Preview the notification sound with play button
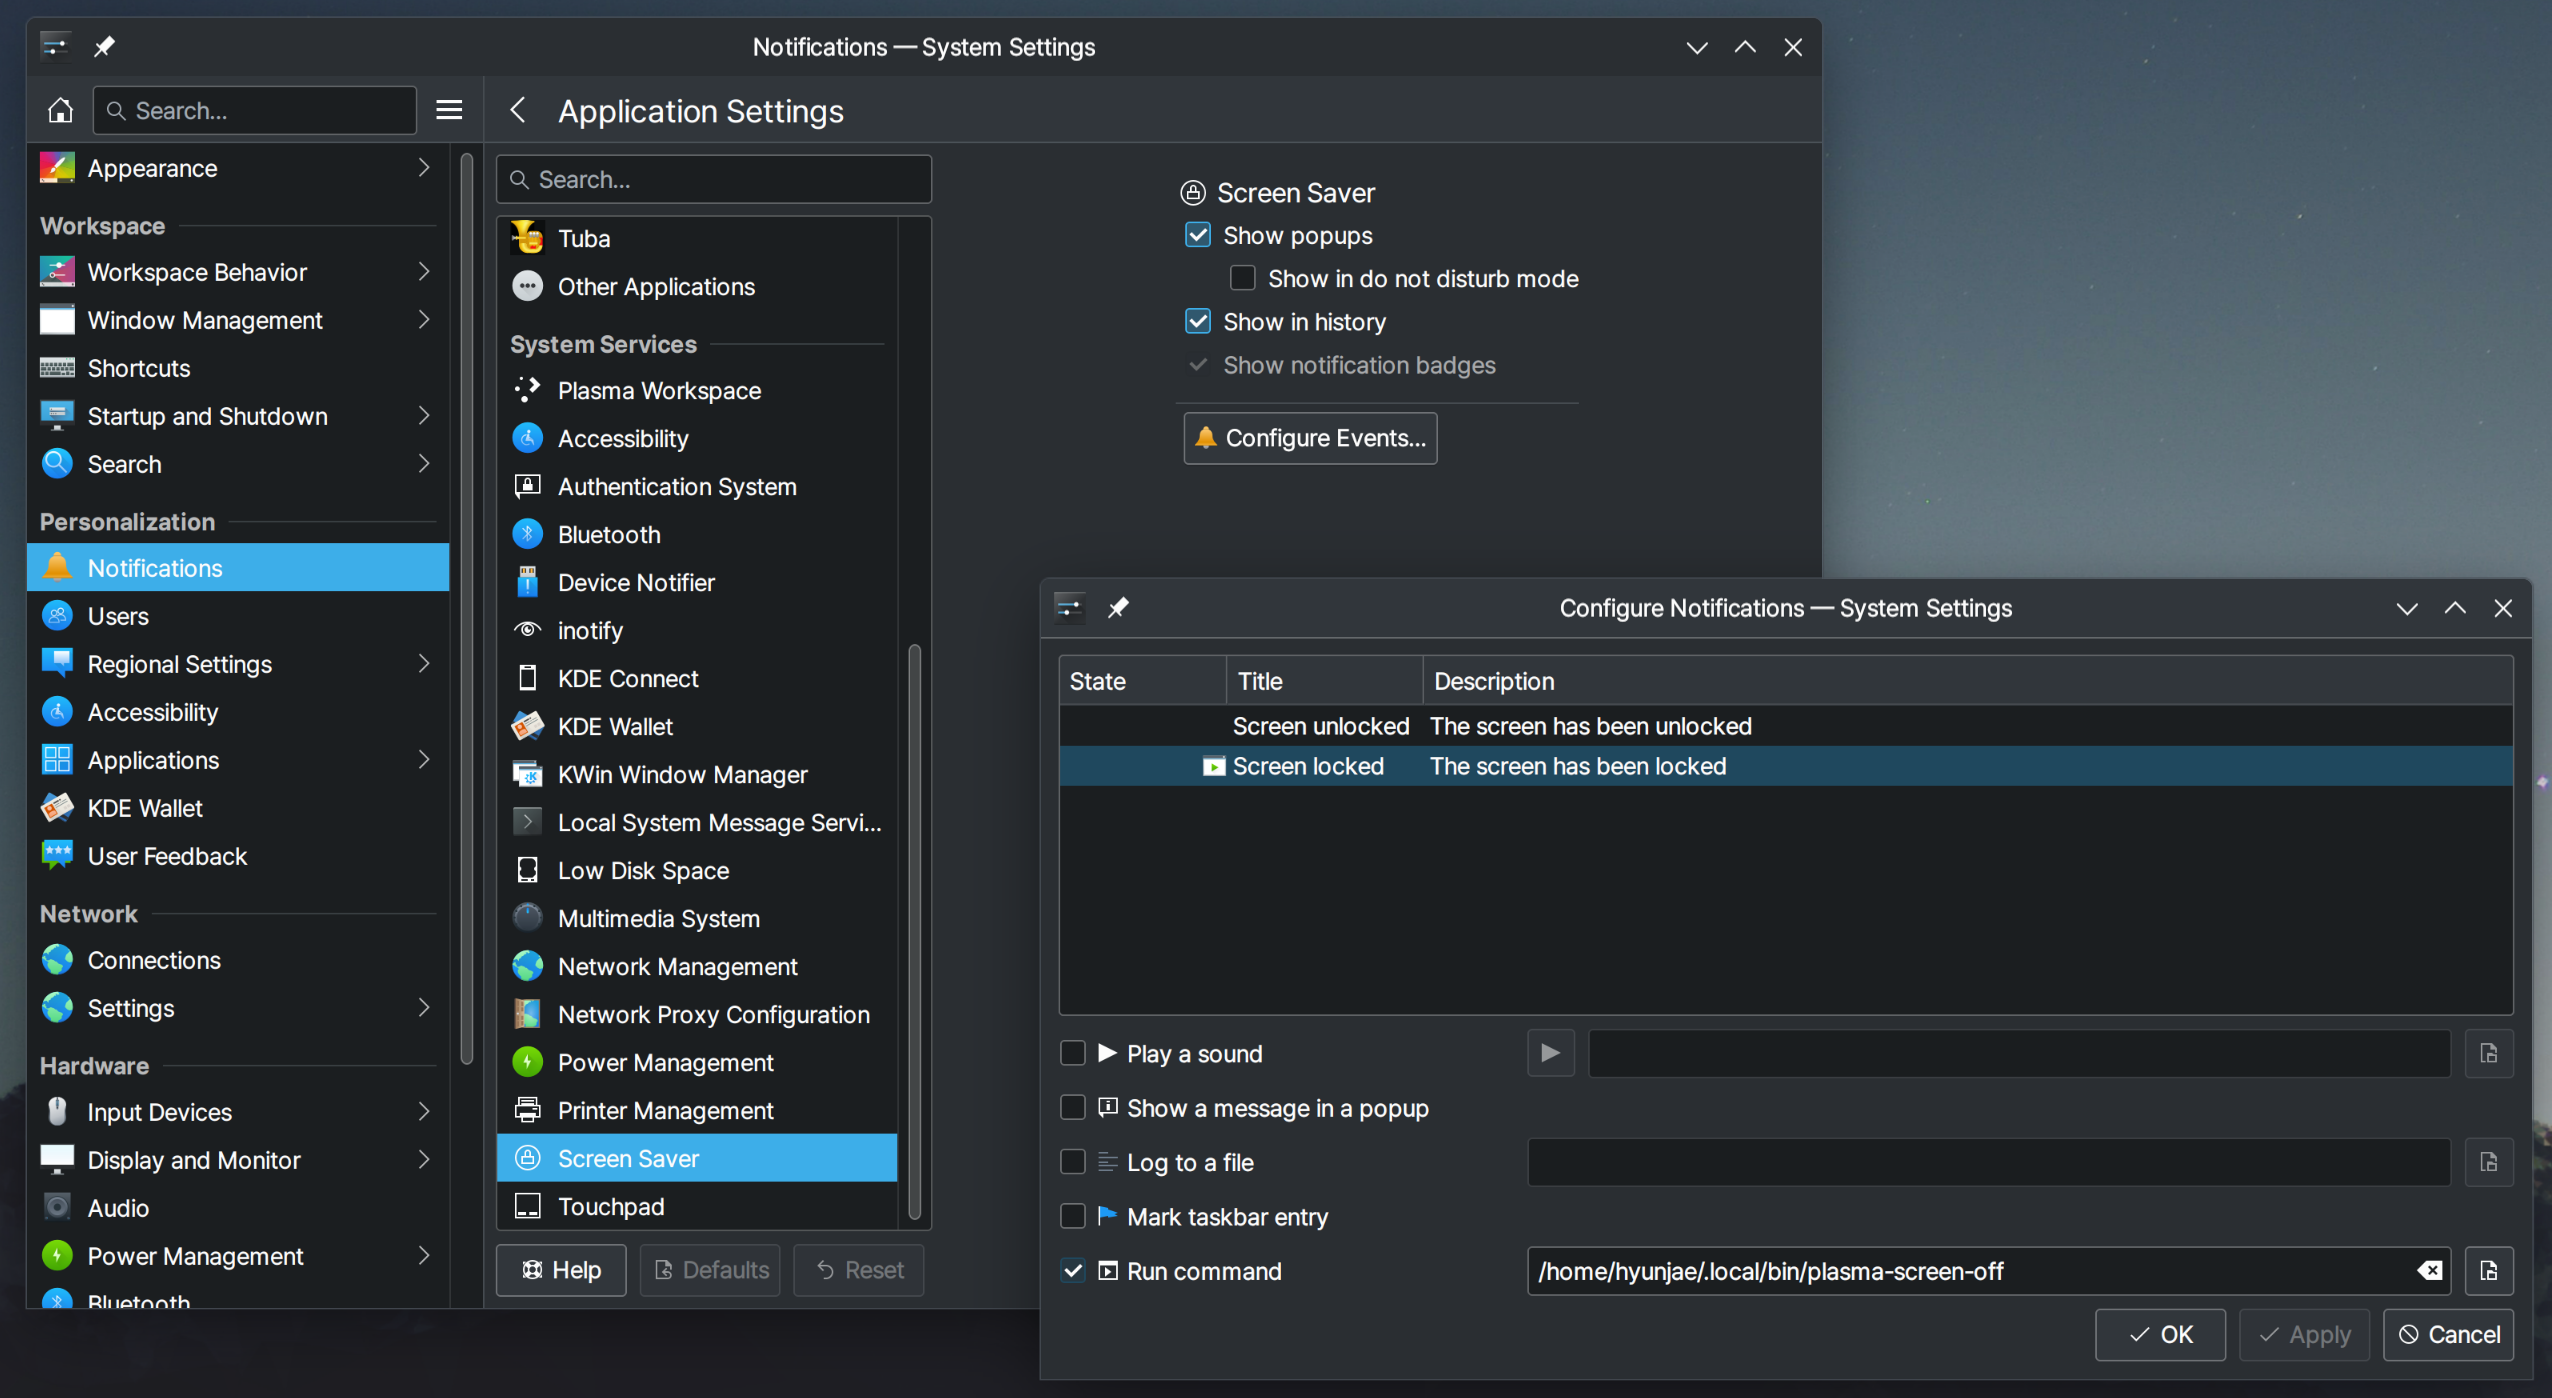The height and width of the screenshot is (1398, 2552). tap(1550, 1053)
